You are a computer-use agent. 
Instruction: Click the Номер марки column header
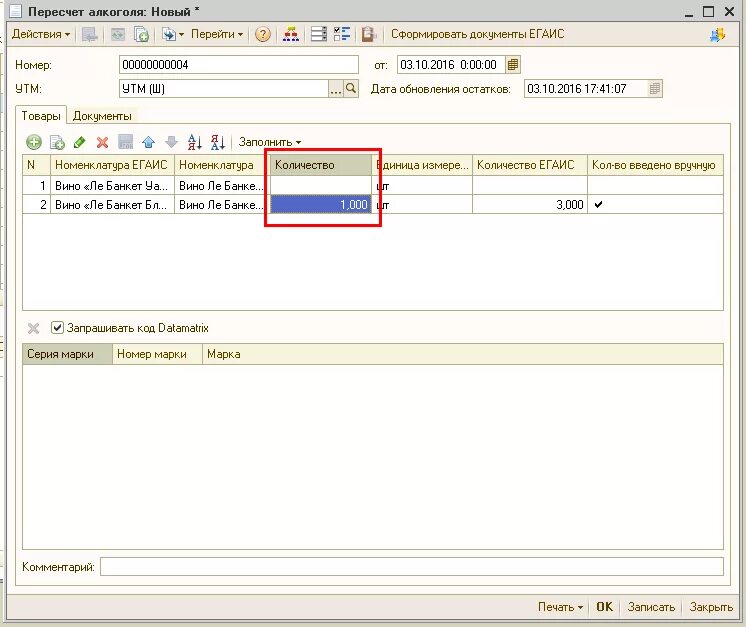(x=157, y=354)
